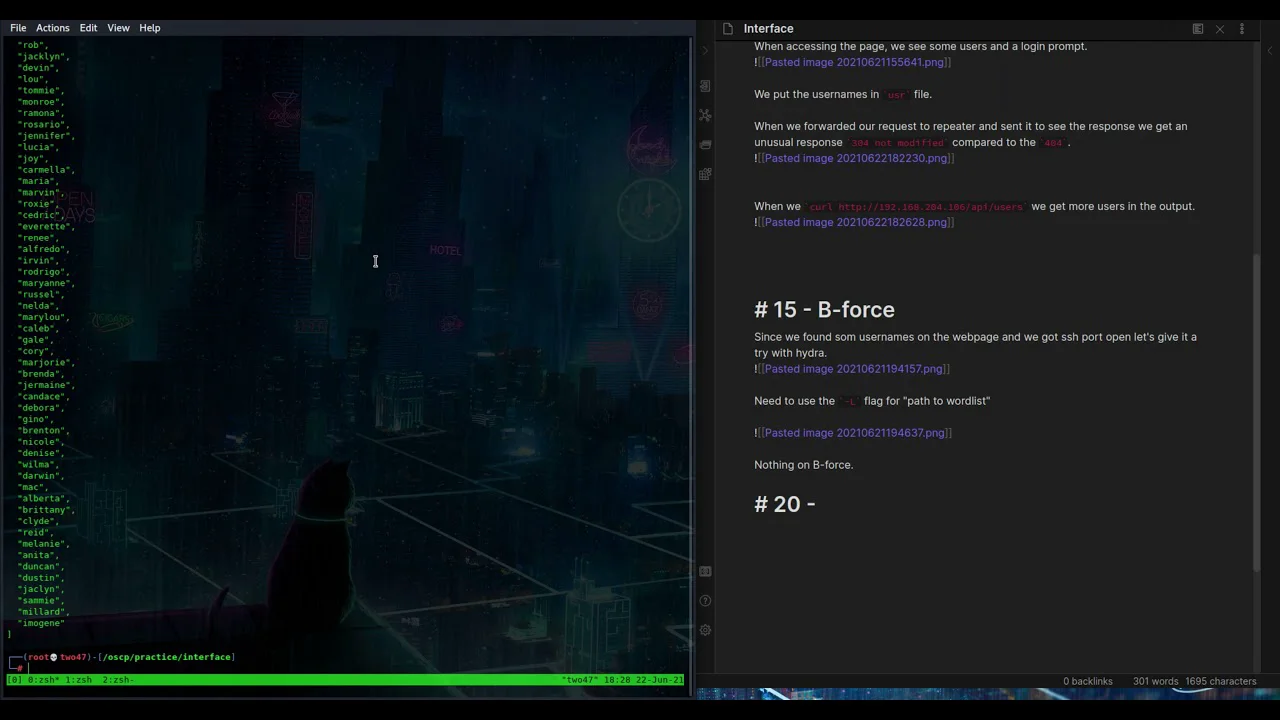This screenshot has width=1280, height=720.
Task: Open more options menu for the note
Action: point(1242,29)
